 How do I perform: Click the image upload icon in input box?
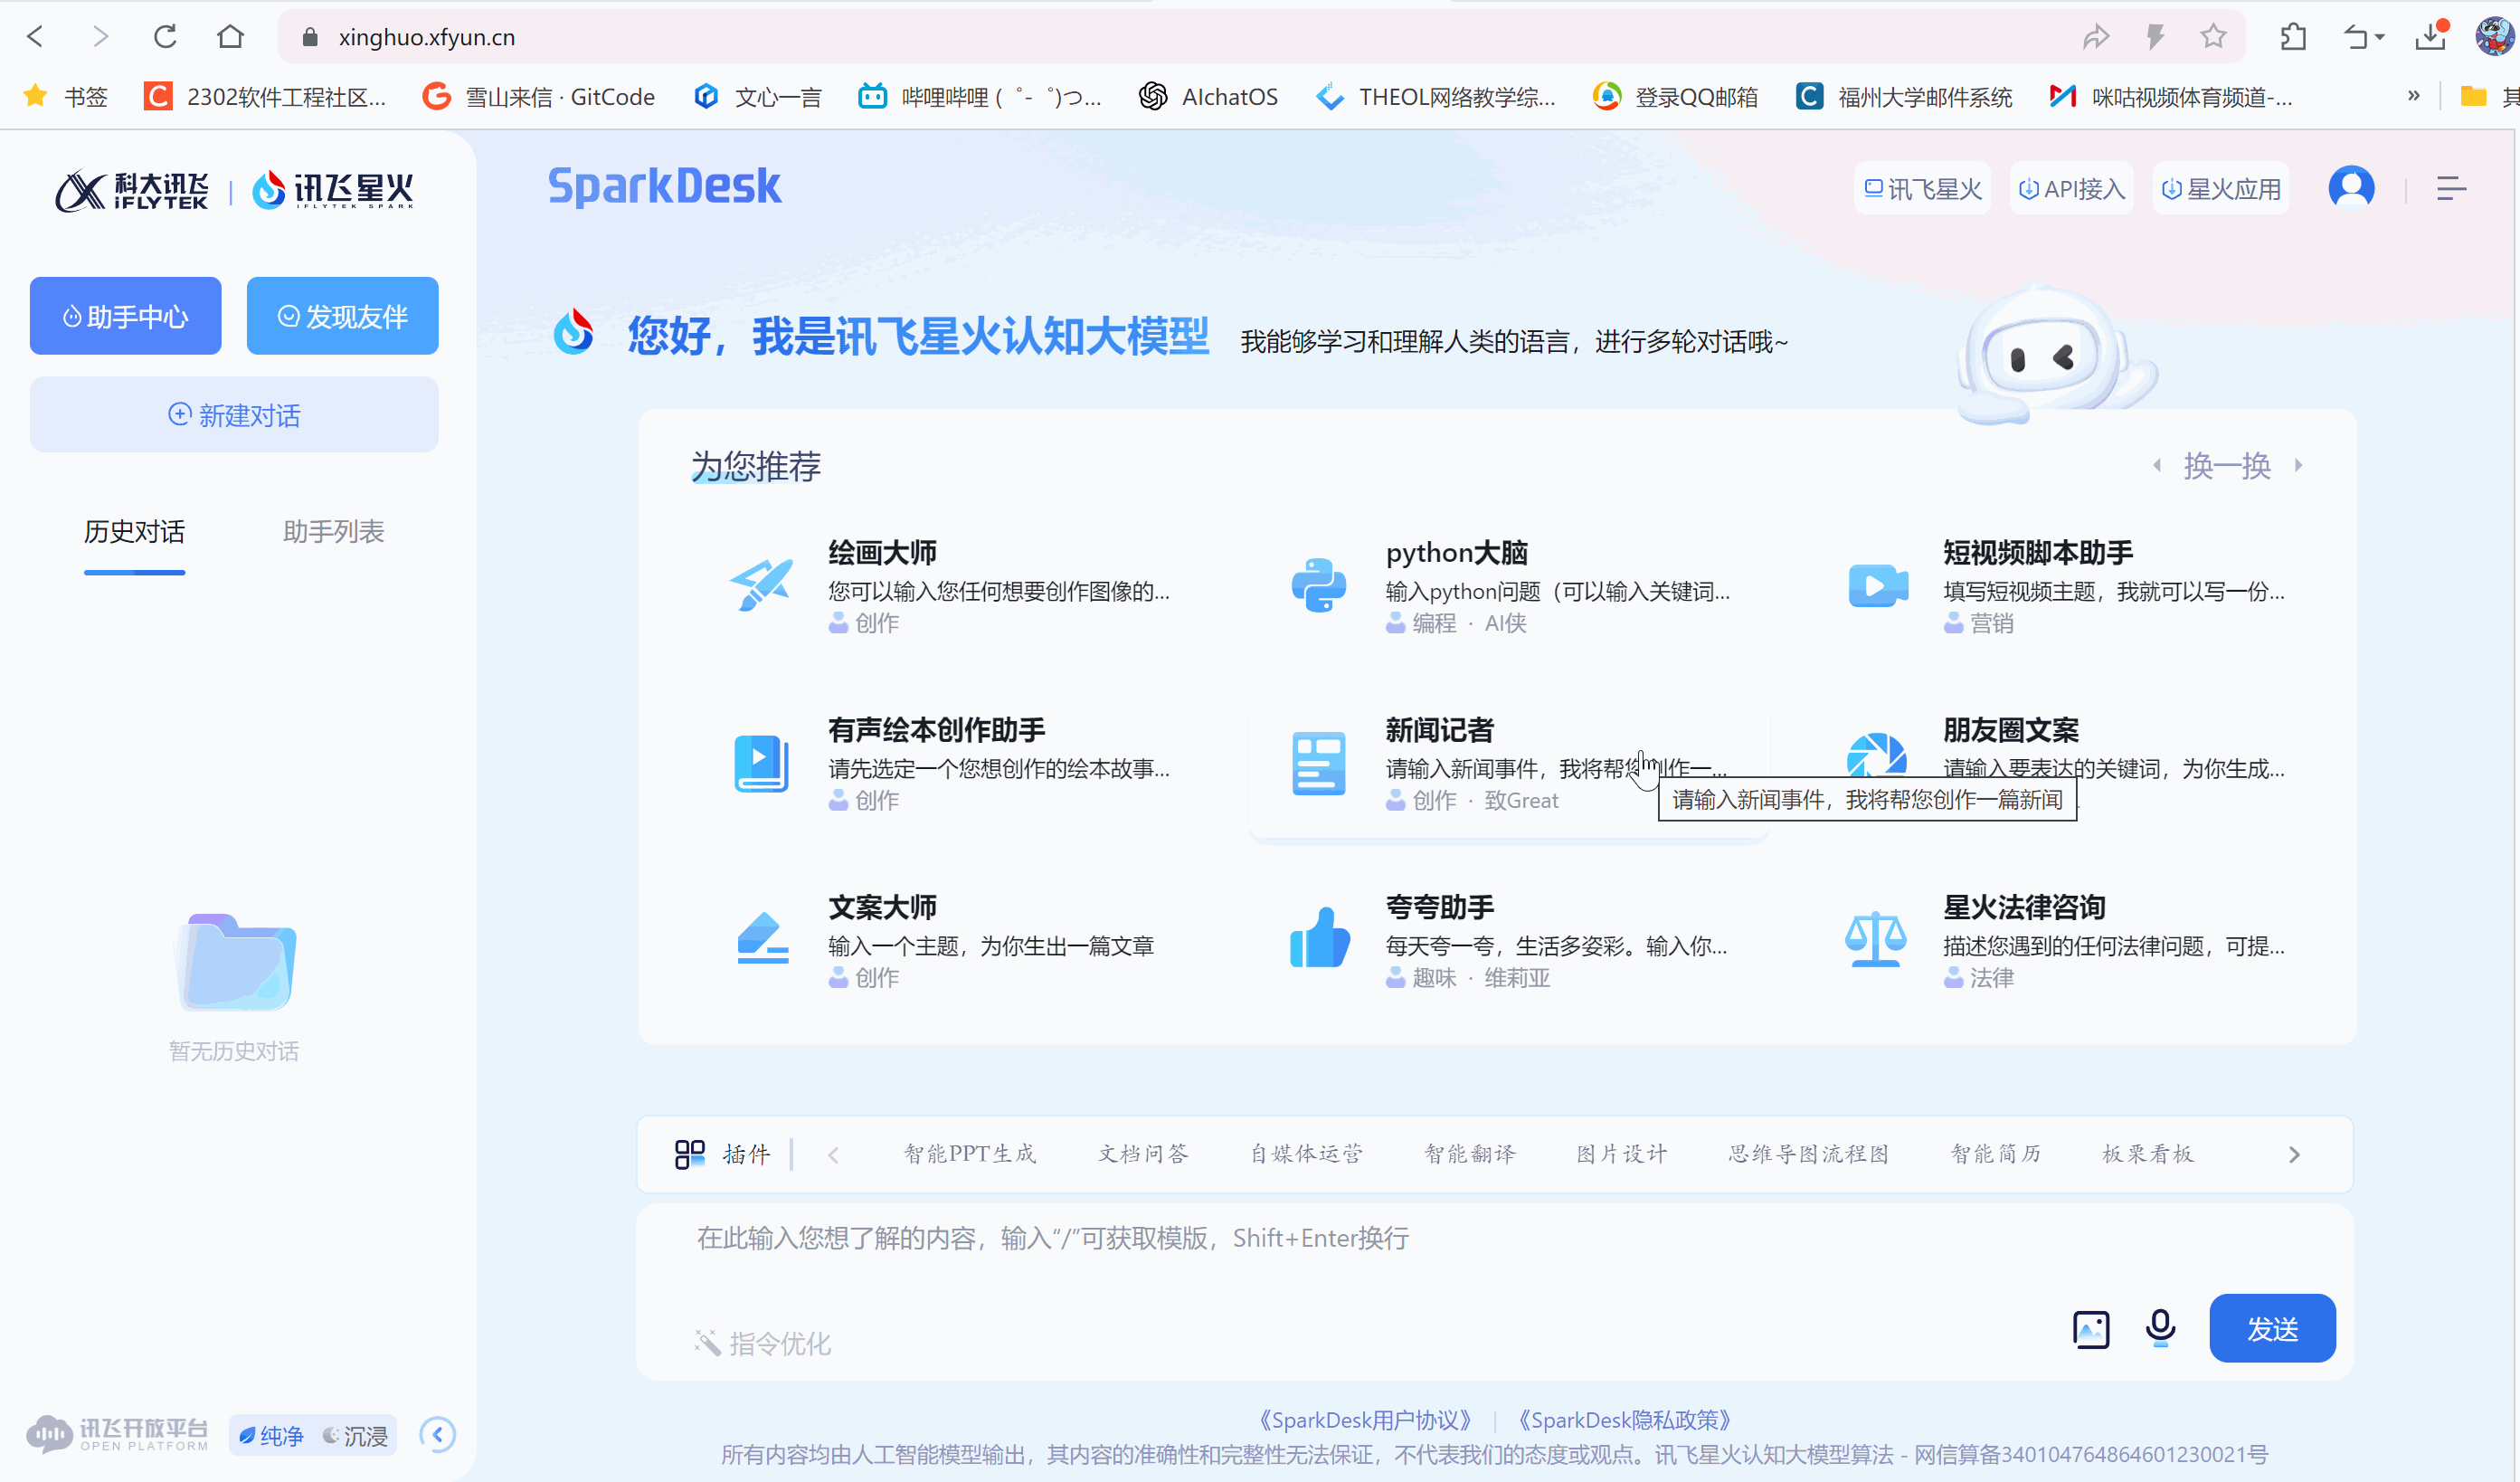2091,1329
